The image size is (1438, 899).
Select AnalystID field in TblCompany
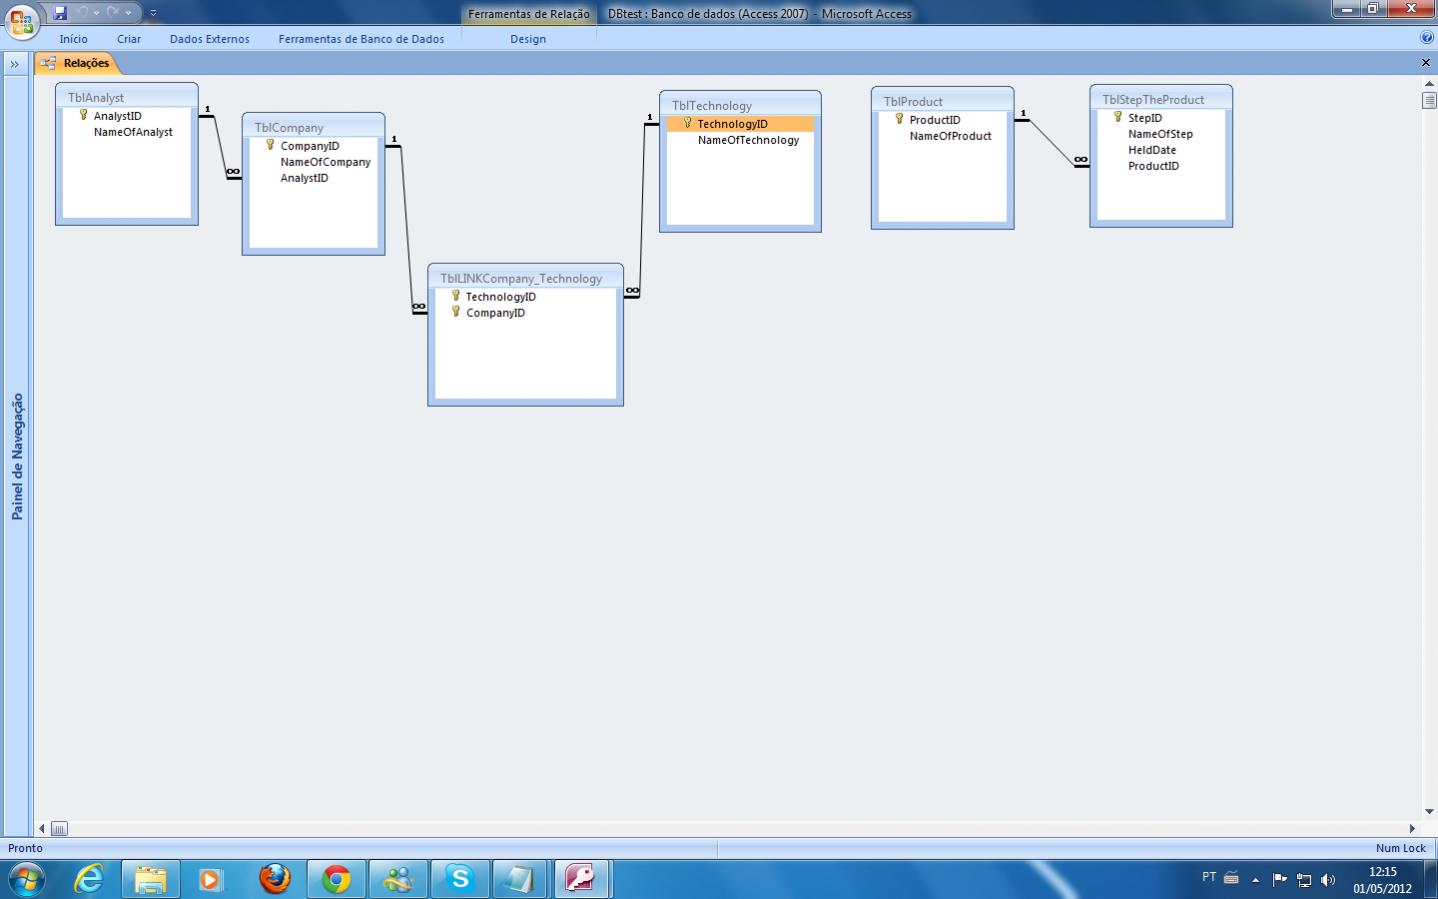[304, 178]
